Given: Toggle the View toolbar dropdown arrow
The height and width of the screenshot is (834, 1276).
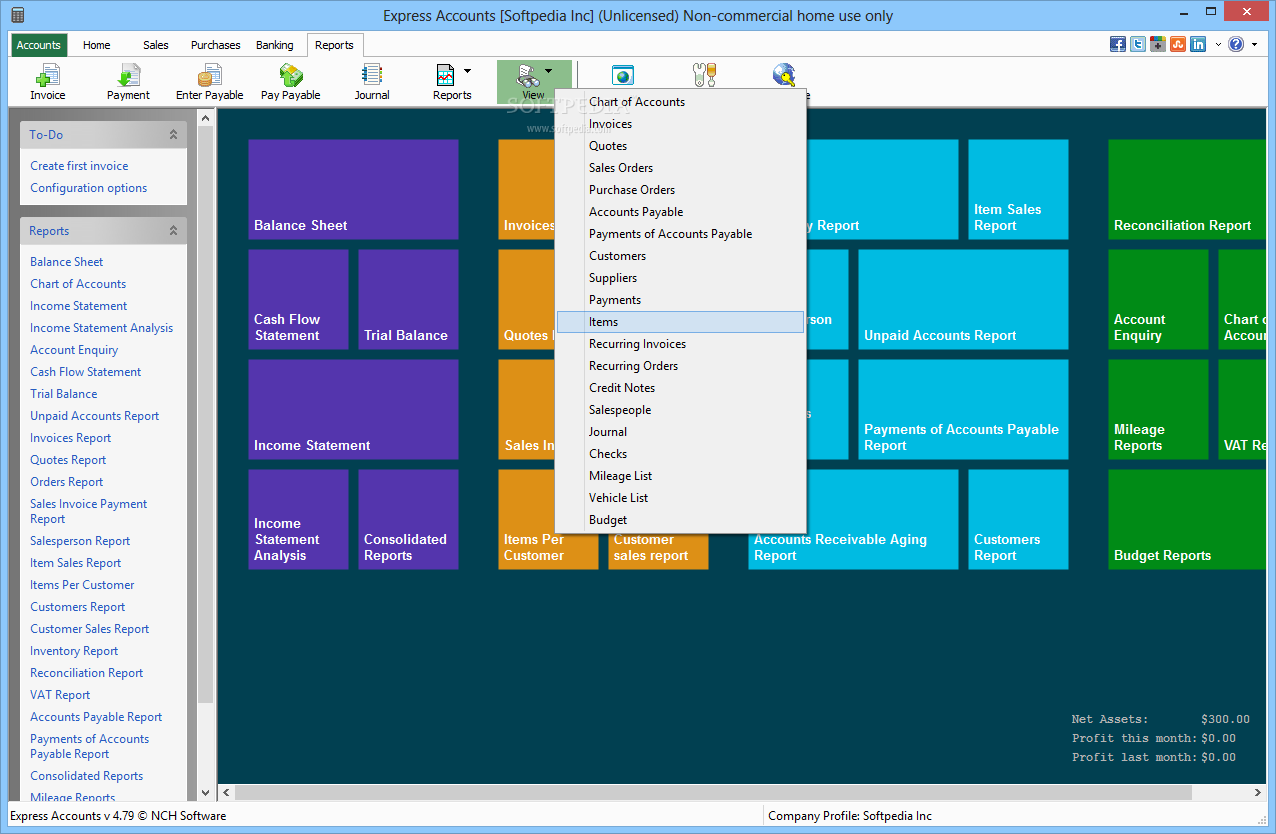Looking at the screenshot, I should tap(549, 71).
